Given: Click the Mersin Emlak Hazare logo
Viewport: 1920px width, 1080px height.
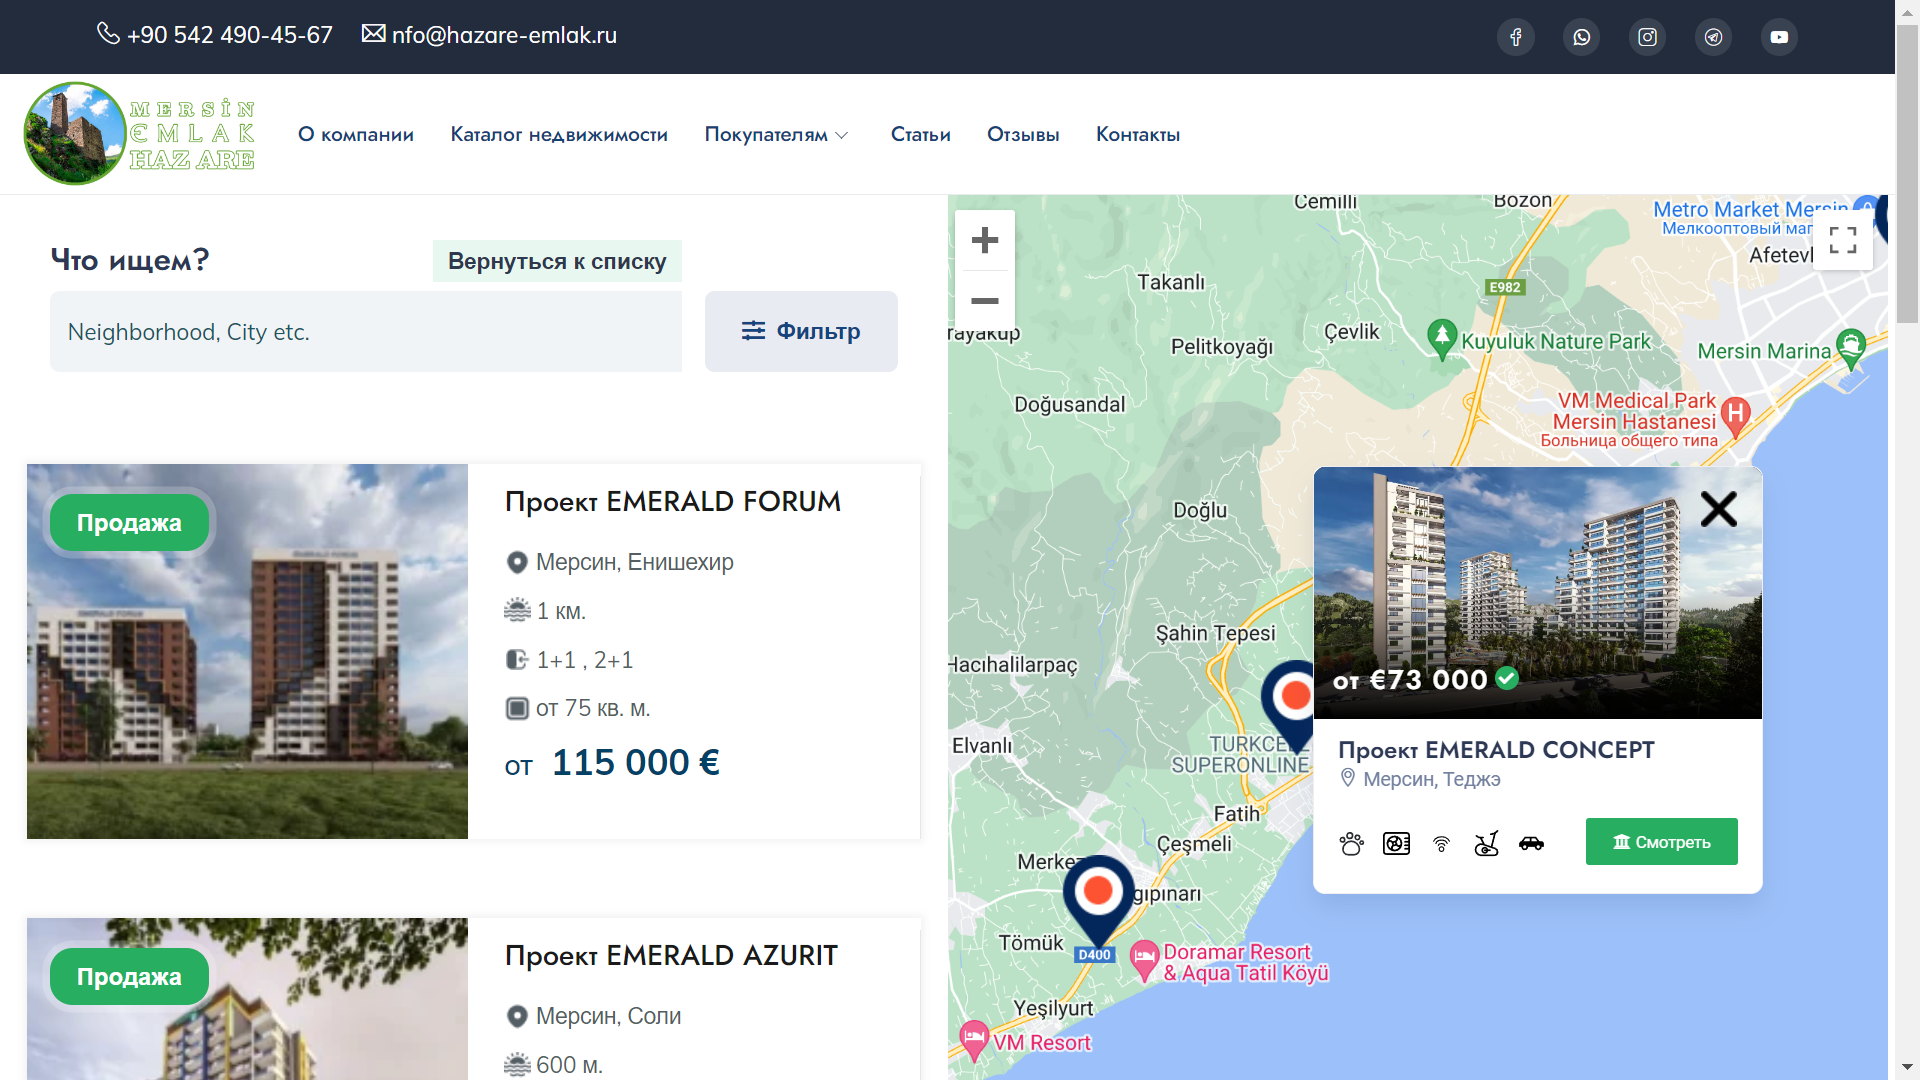Looking at the screenshot, I should click(x=140, y=134).
